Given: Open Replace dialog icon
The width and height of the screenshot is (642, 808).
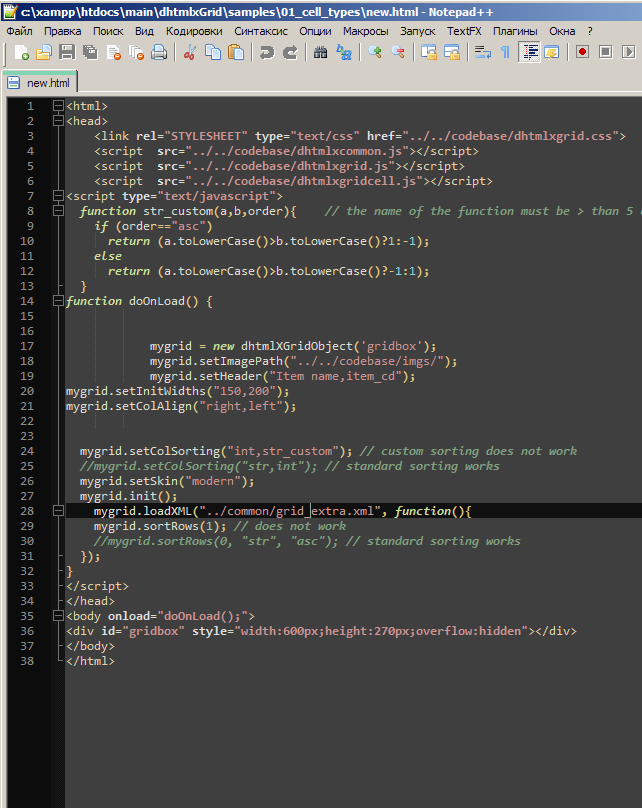Looking at the screenshot, I should (343, 52).
